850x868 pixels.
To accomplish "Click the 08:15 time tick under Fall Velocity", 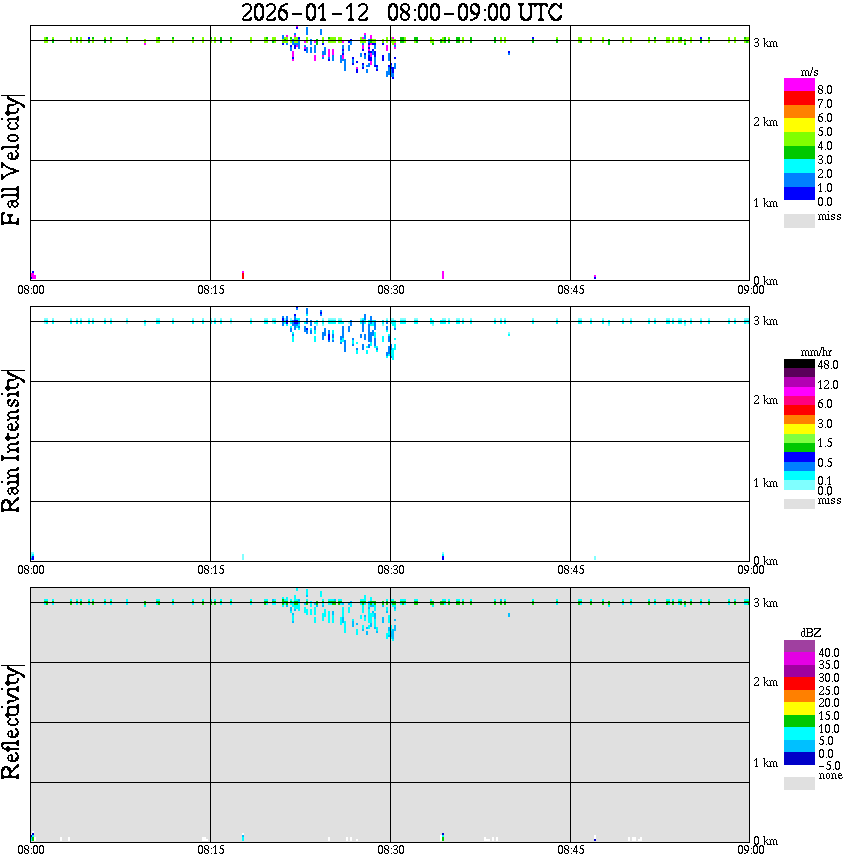I will pos(210,290).
